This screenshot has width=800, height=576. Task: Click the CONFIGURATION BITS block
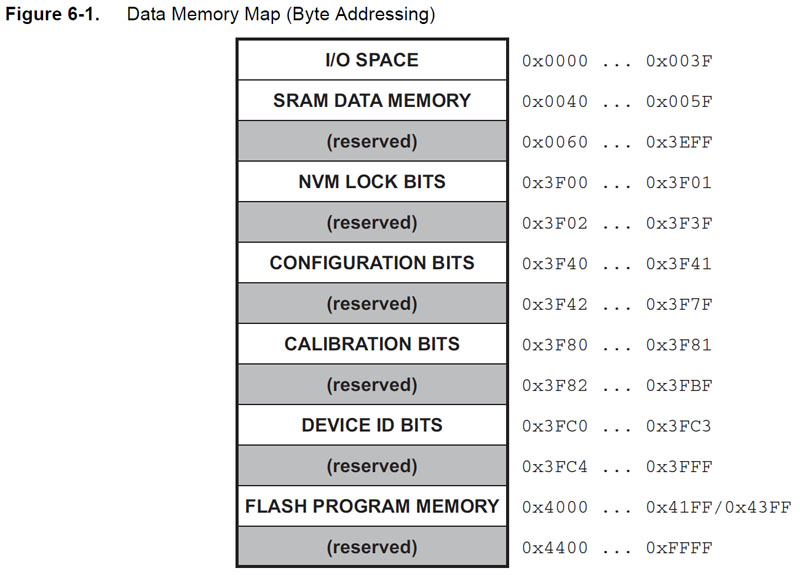372,263
